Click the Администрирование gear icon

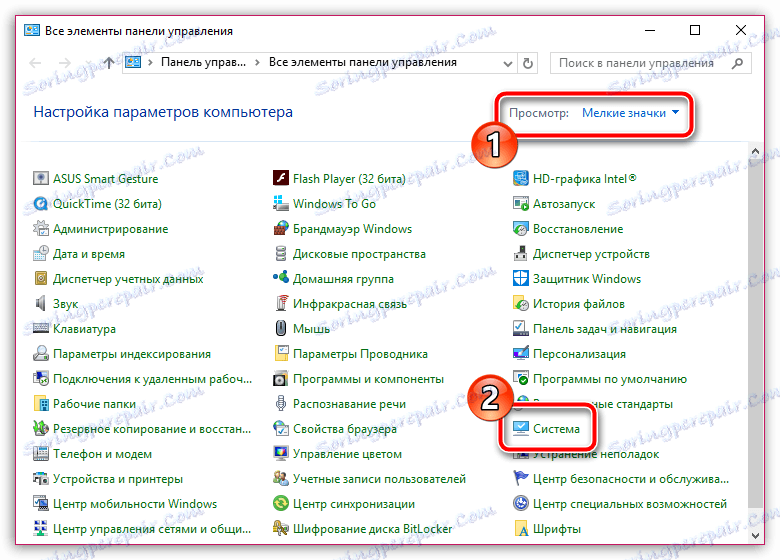[40, 229]
